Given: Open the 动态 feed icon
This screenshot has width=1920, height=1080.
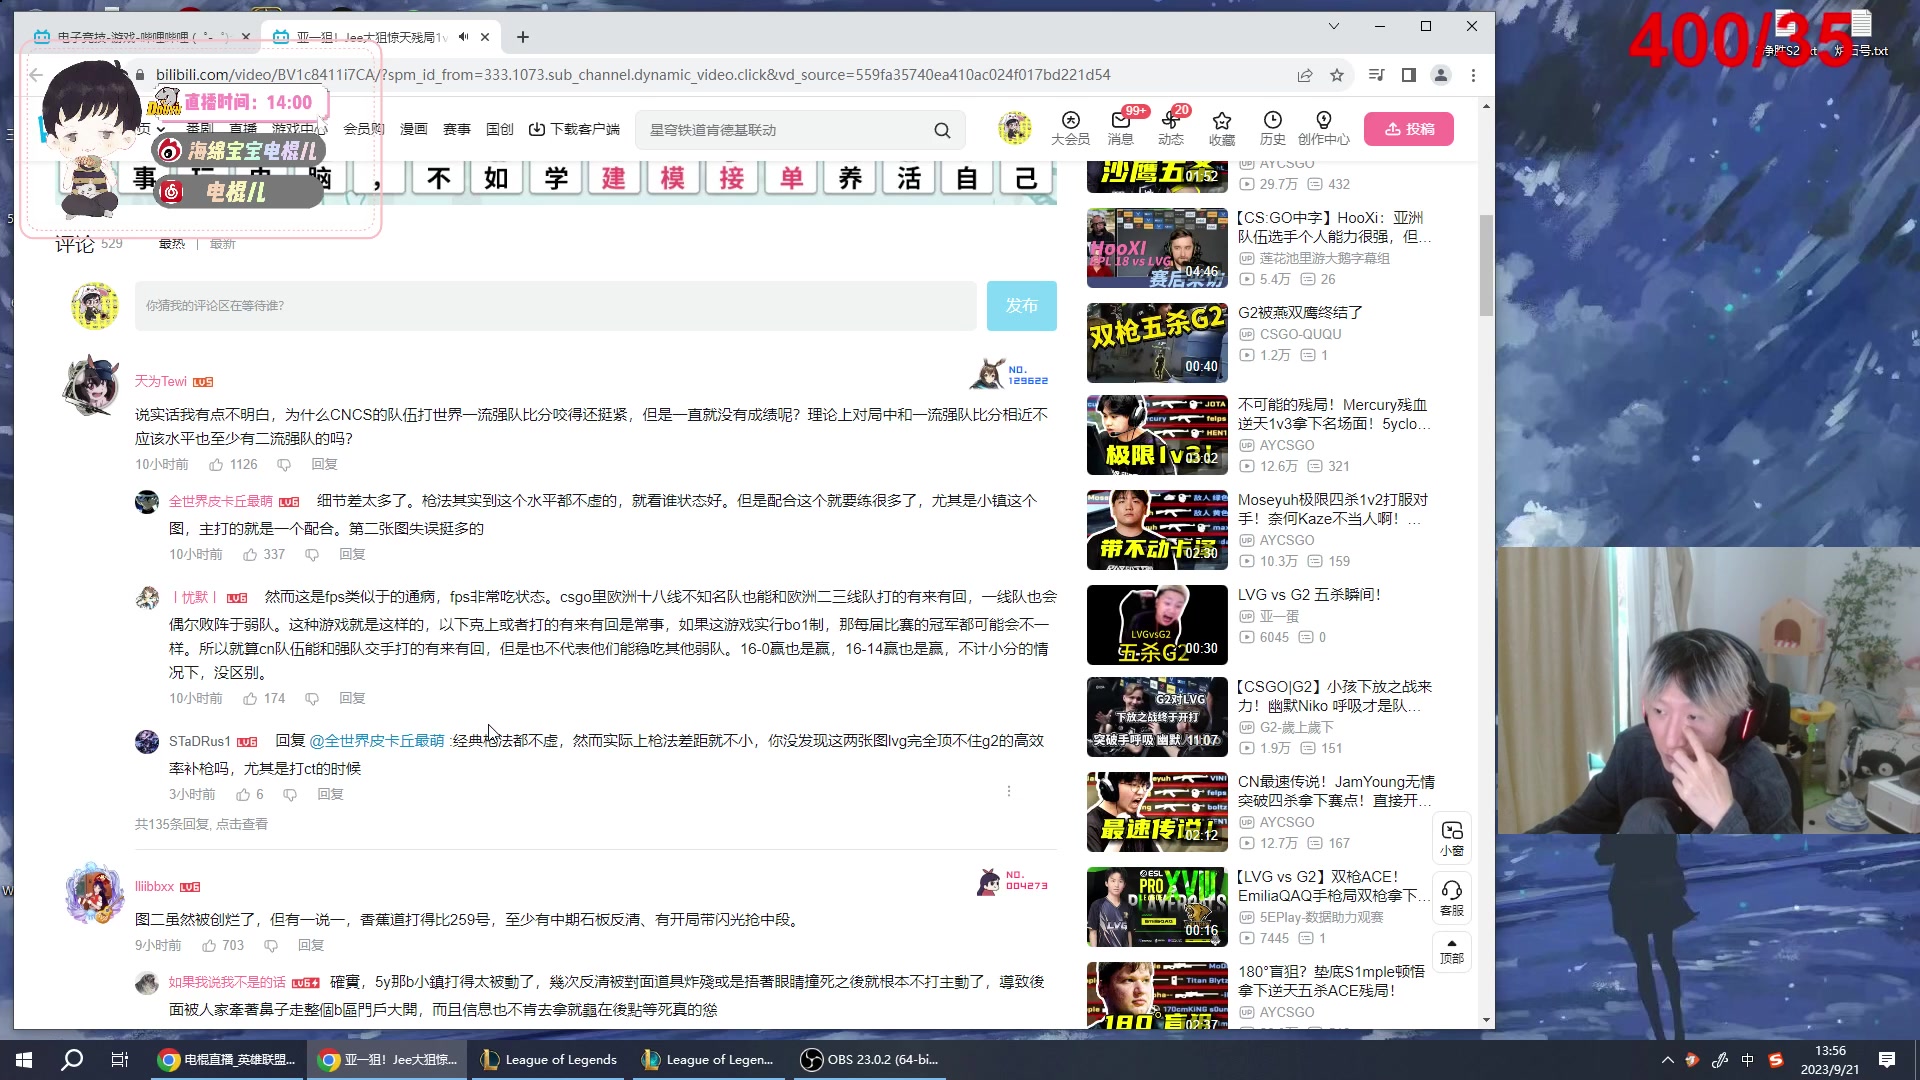Looking at the screenshot, I should click(x=1171, y=128).
